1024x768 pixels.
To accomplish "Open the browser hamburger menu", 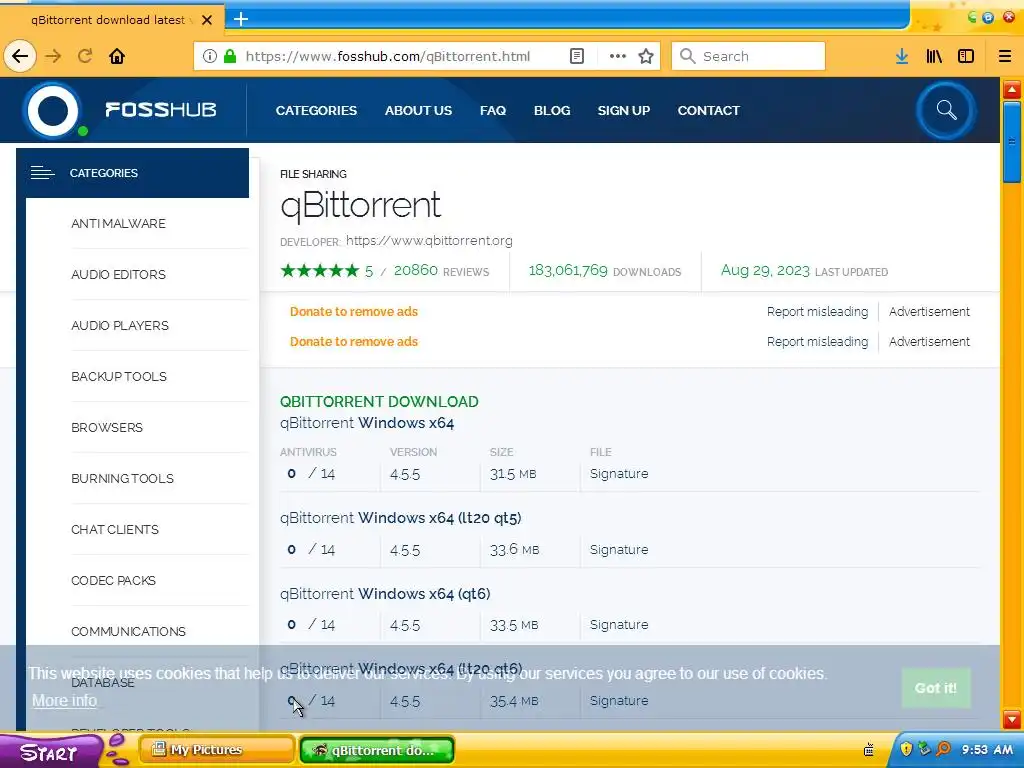I will [x=1005, y=56].
